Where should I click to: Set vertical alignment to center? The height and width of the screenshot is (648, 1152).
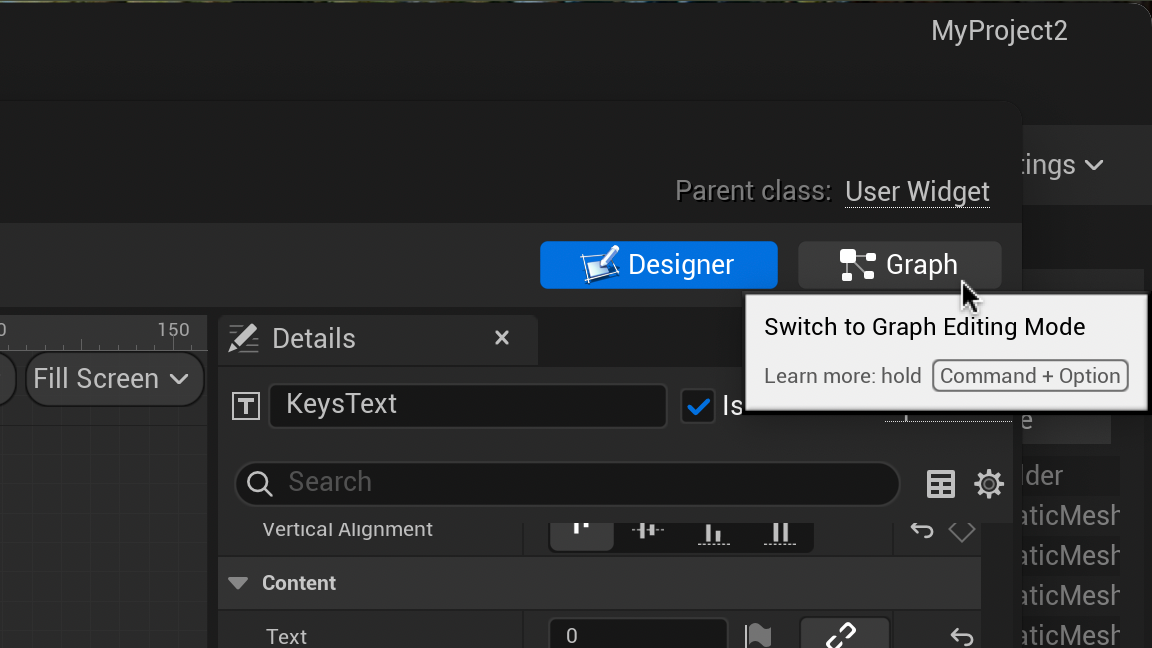coord(648,531)
